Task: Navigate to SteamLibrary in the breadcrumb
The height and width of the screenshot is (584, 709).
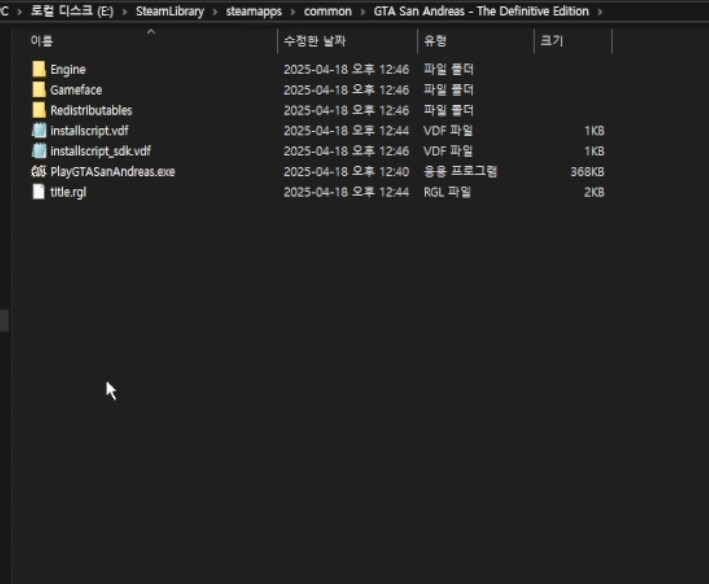Action: 169,12
